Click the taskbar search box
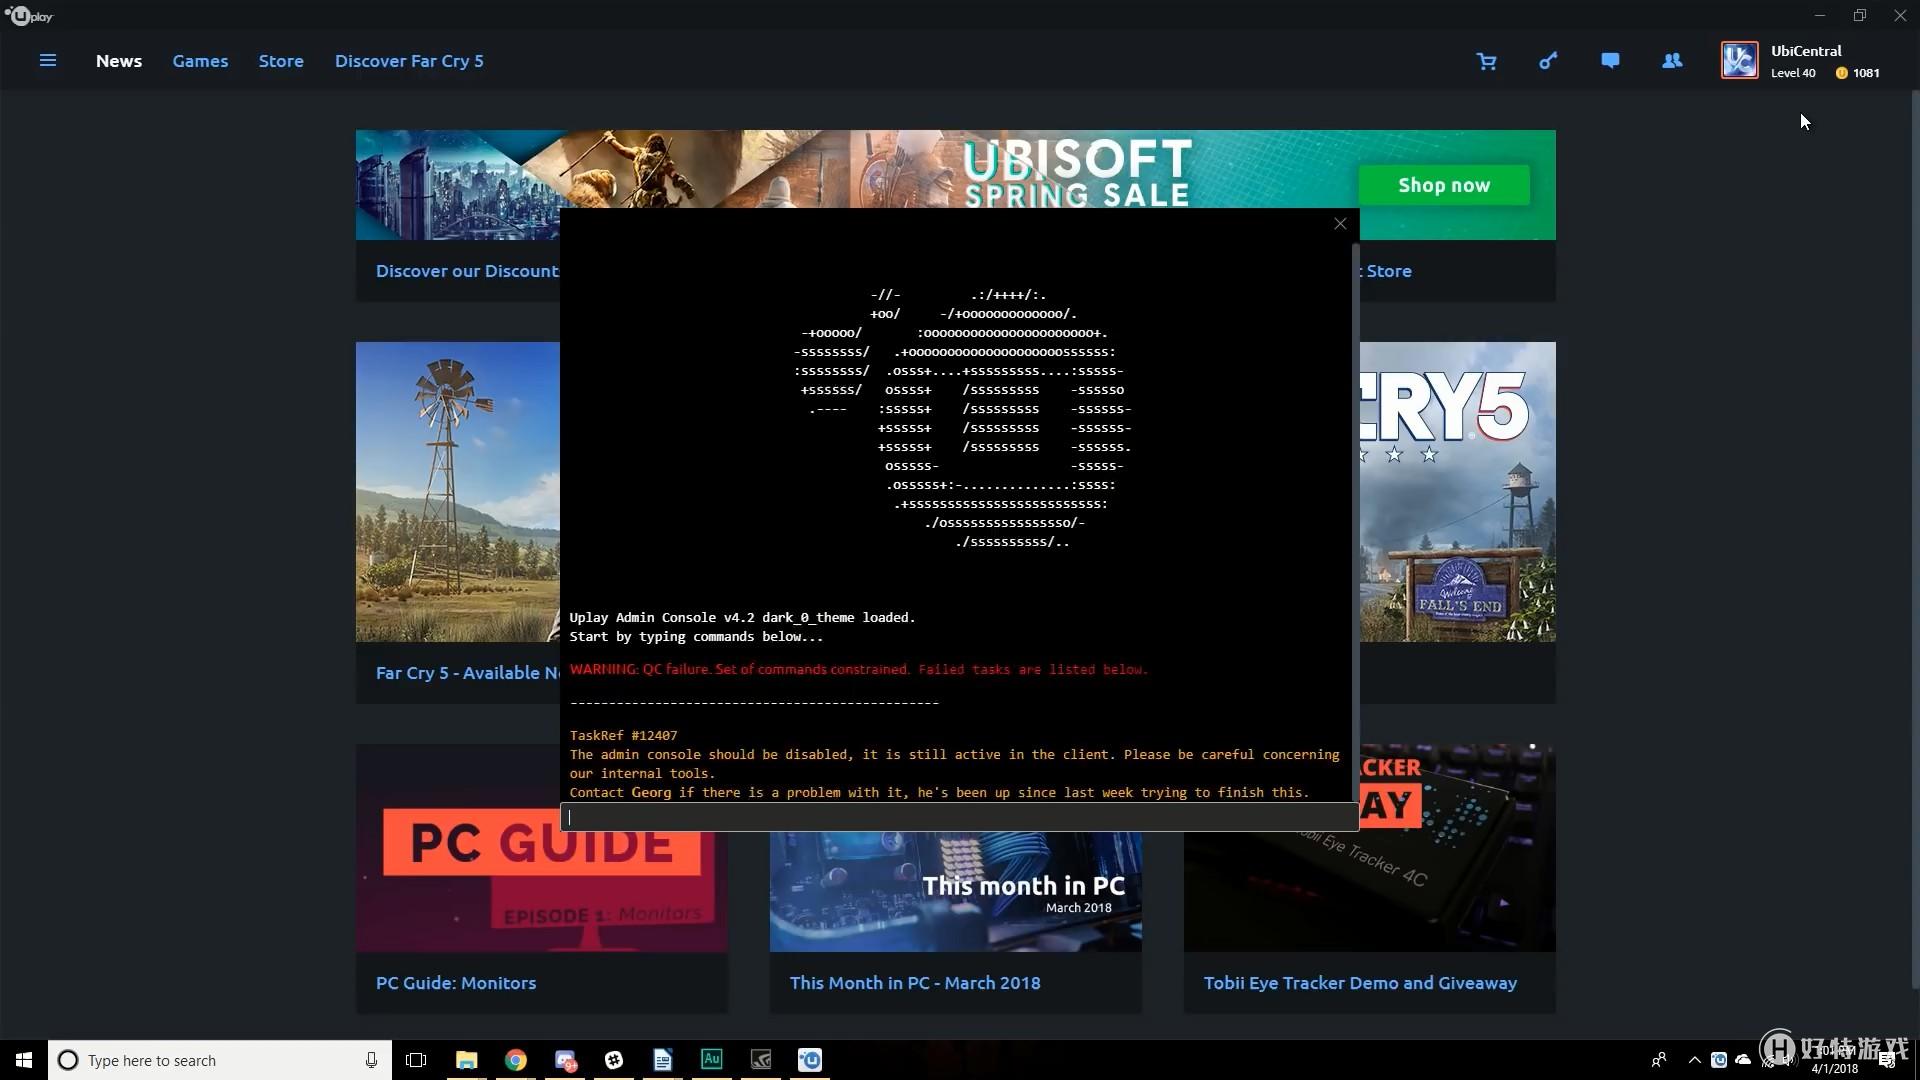This screenshot has width=1920, height=1080. [x=220, y=1060]
